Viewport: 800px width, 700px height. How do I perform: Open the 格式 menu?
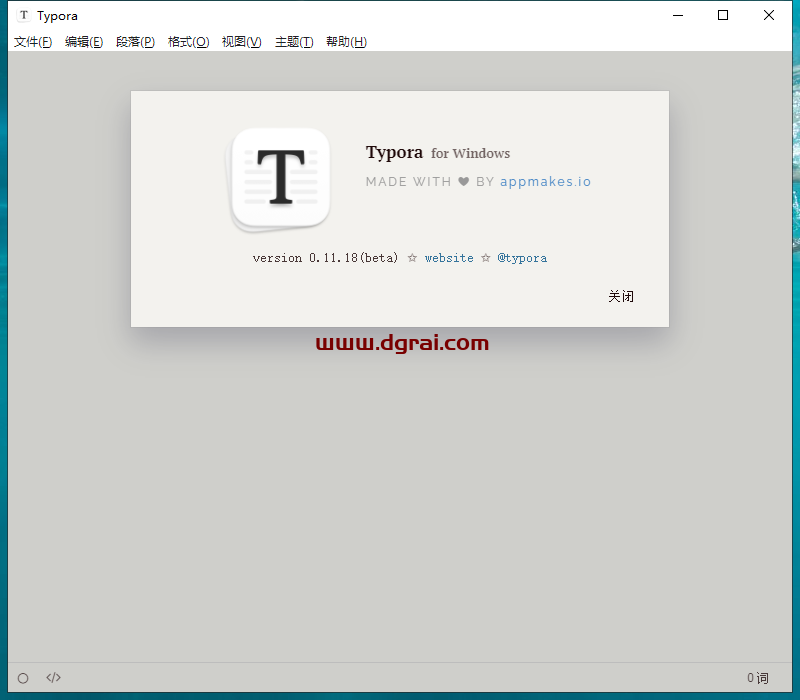188,41
